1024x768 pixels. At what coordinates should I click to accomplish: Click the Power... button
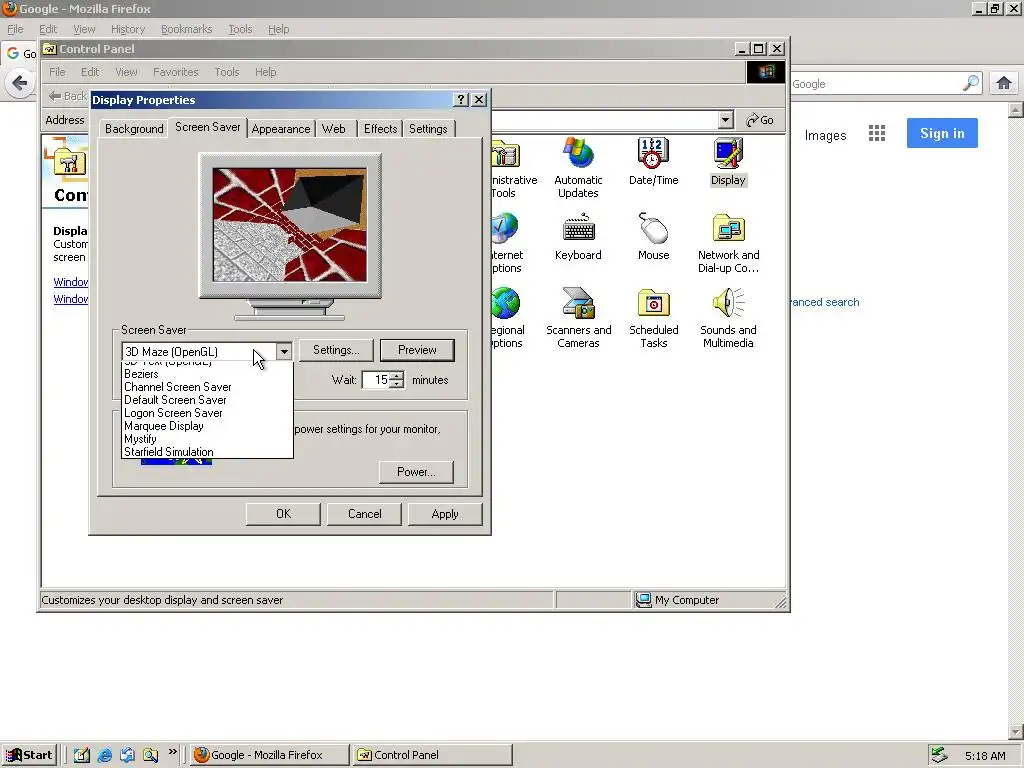click(416, 472)
